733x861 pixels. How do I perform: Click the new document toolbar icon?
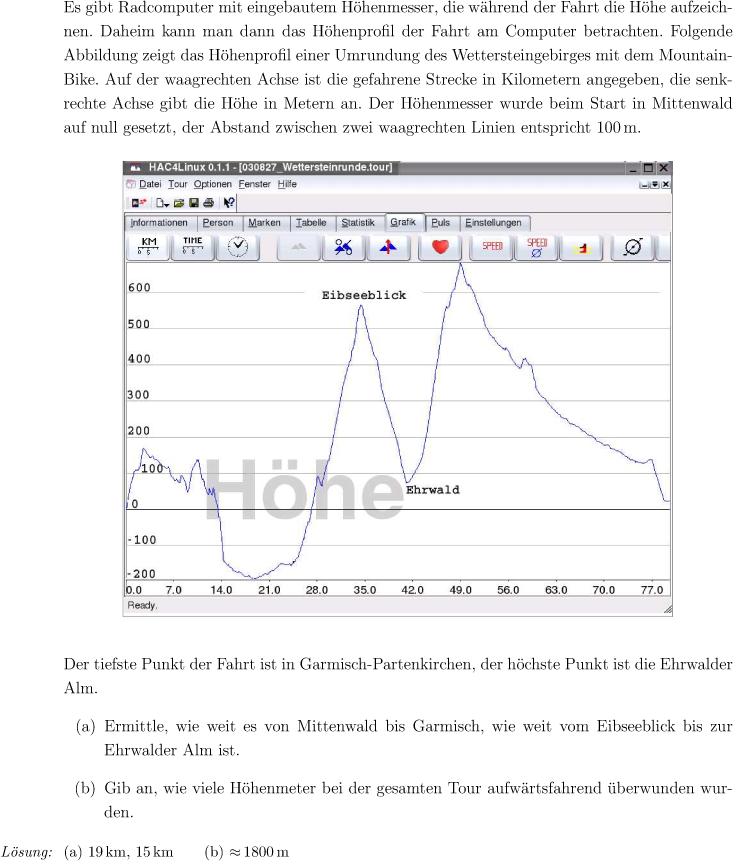coord(162,203)
